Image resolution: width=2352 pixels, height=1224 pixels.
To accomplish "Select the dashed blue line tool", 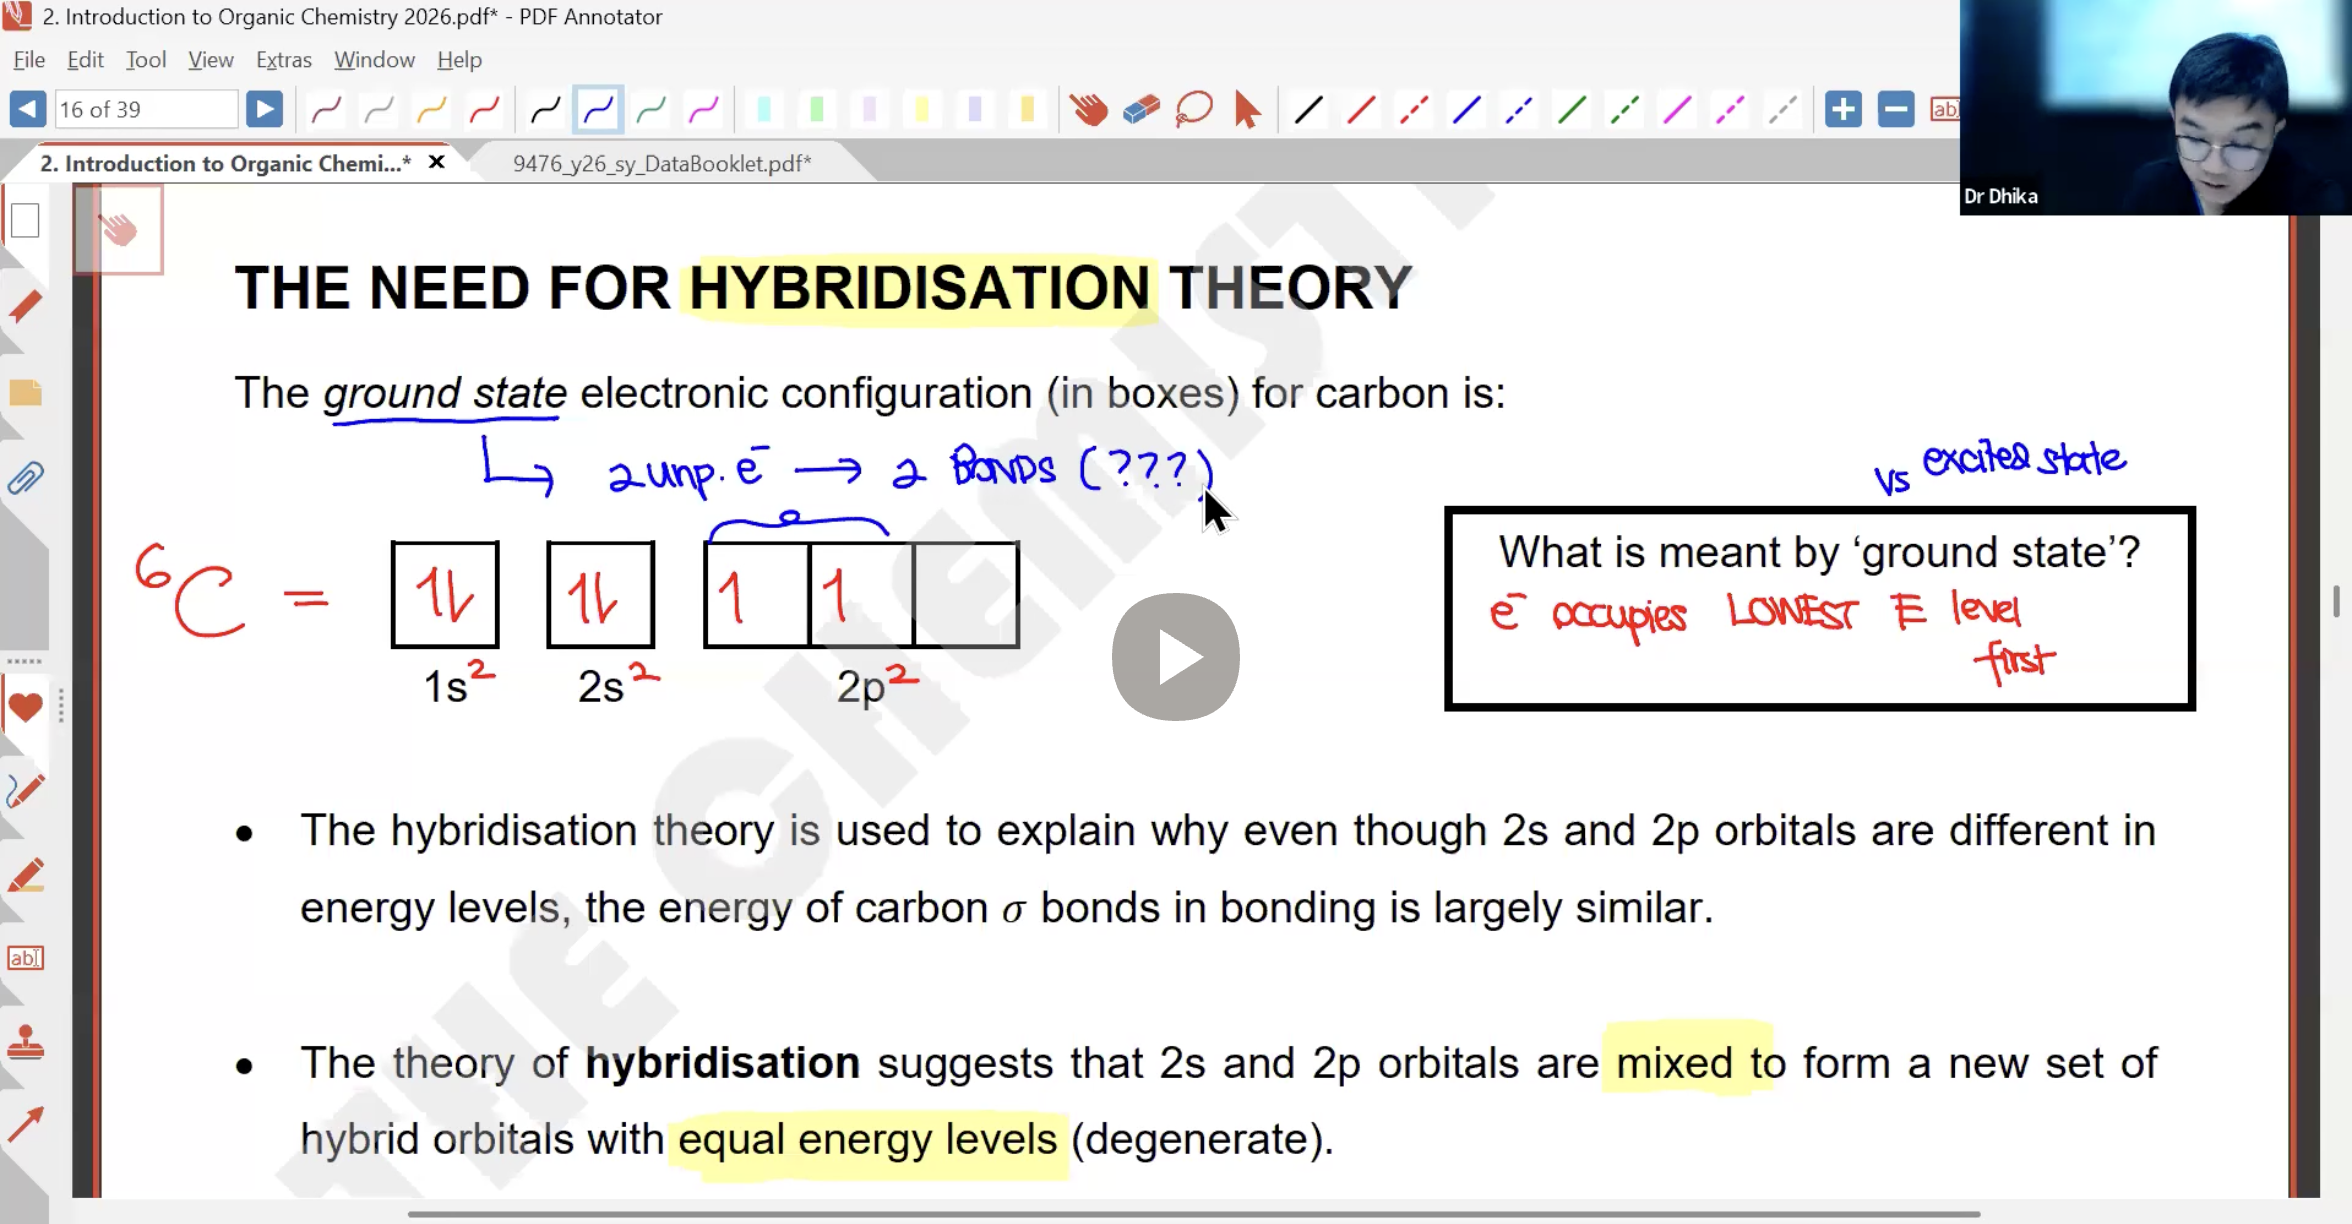I will 1518,110.
